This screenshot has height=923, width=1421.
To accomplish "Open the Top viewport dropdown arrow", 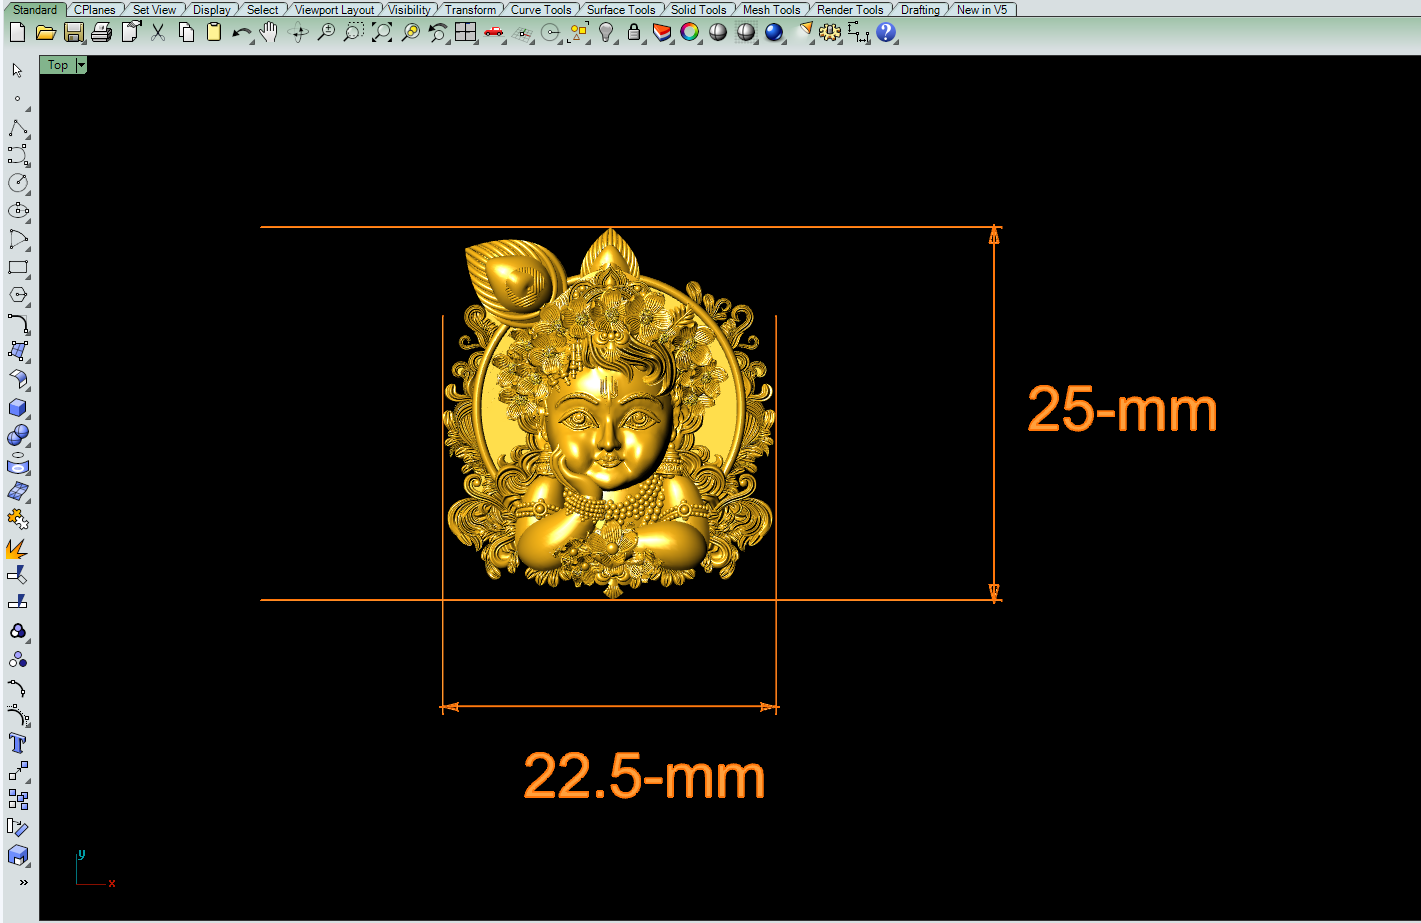I will tap(81, 65).
